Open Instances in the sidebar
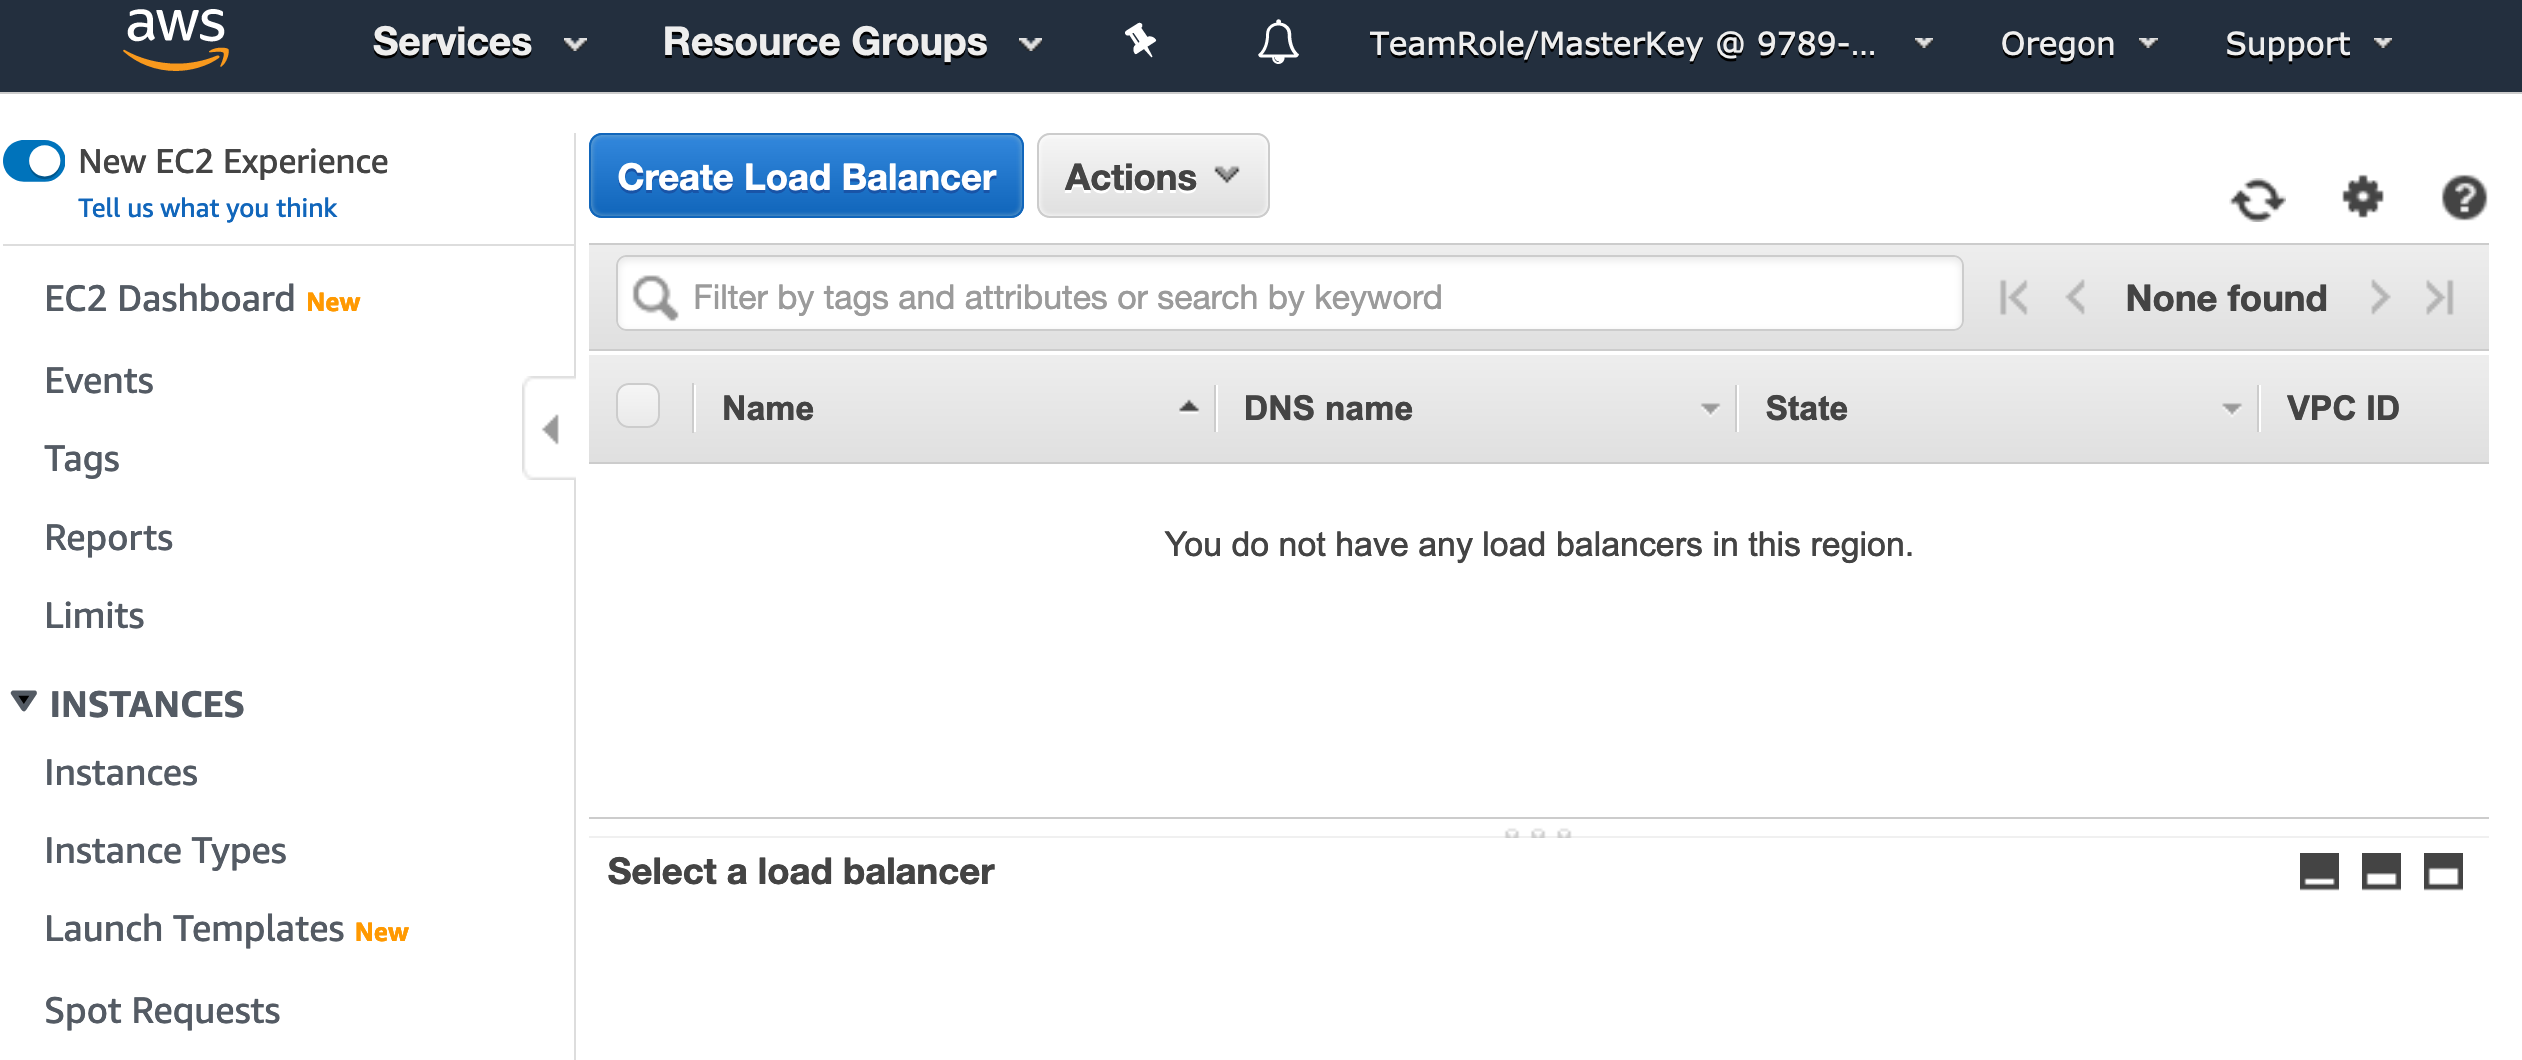Screen dimensions: 2522x1060 [121, 773]
